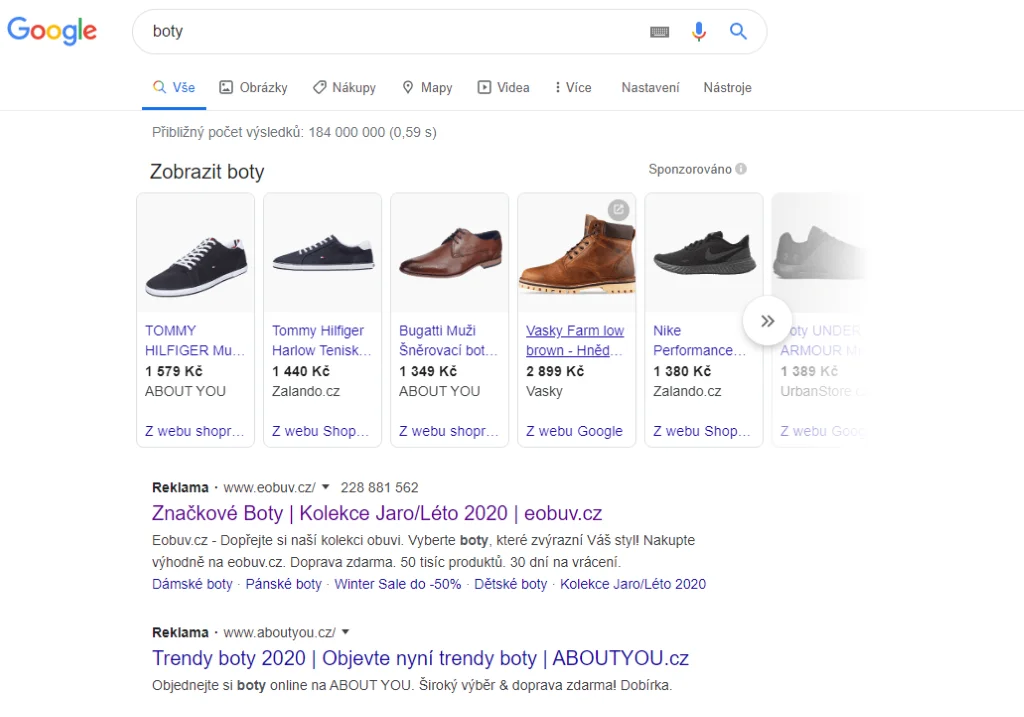Click the blue search magnifier button

coord(738,31)
